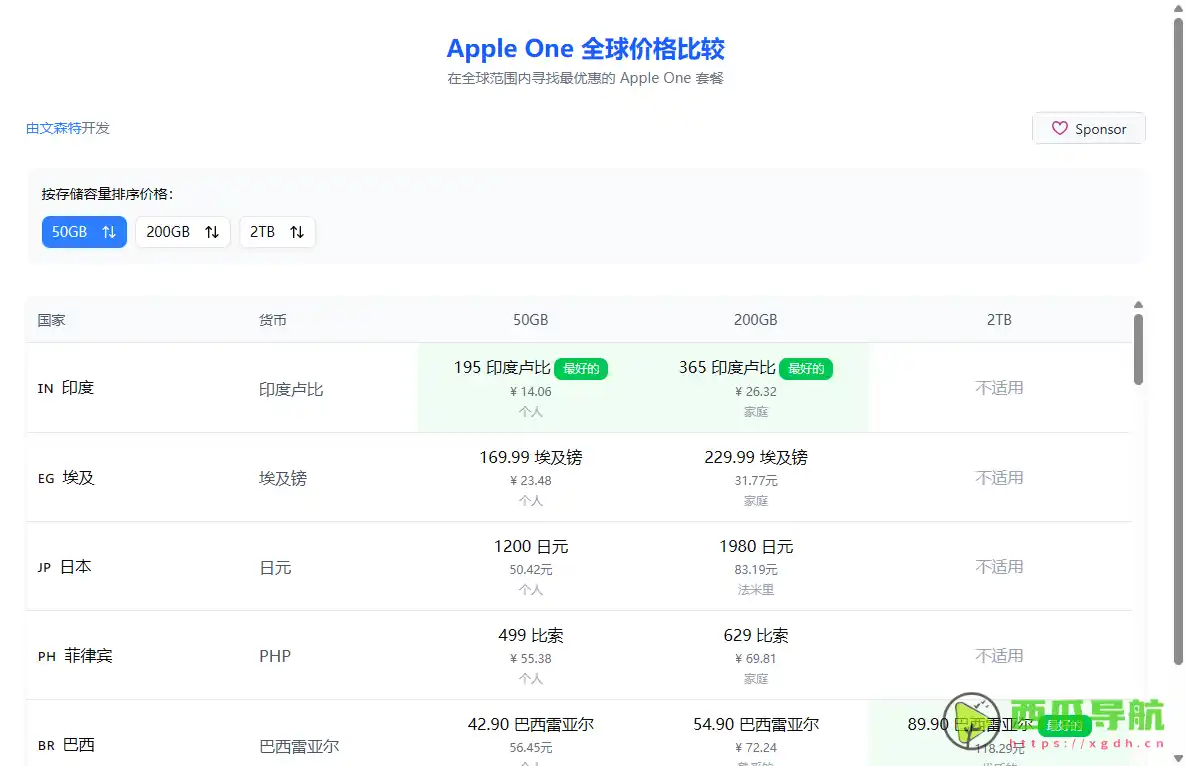Open the 文森特 developer link
The height and width of the screenshot is (766, 1186).
click(54, 128)
